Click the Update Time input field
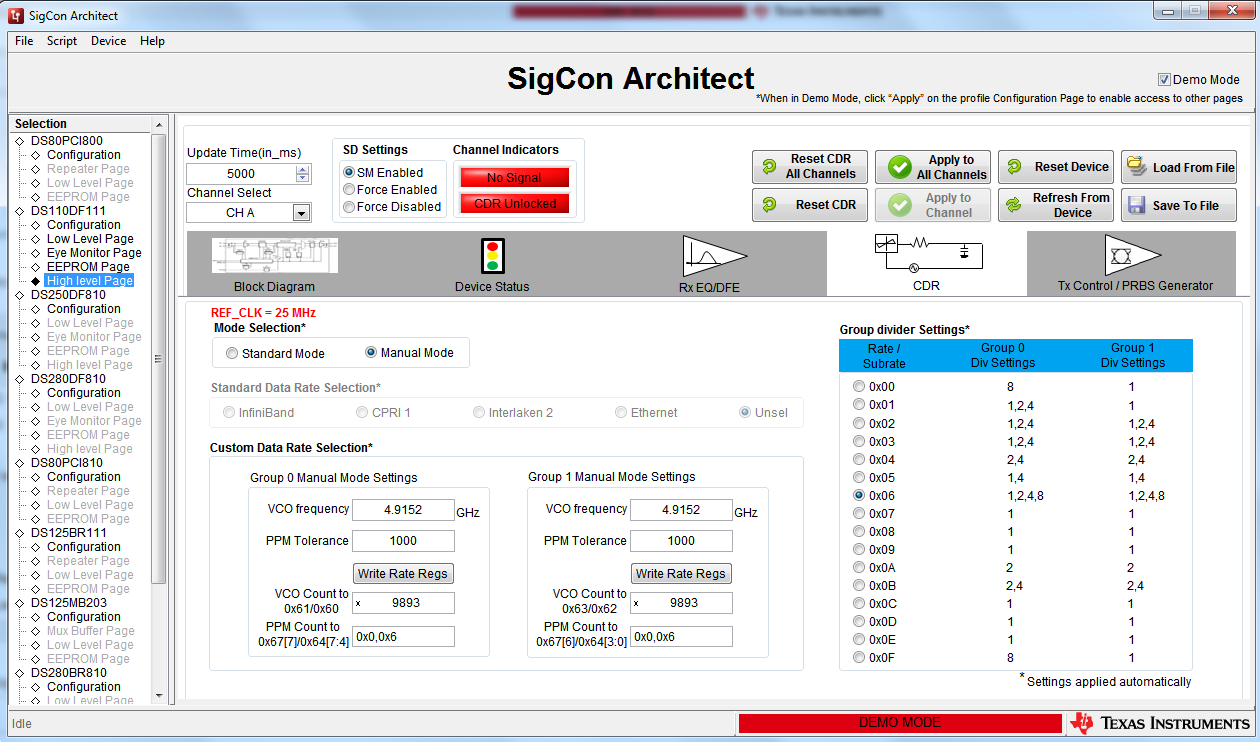 pyautogui.click(x=241, y=173)
